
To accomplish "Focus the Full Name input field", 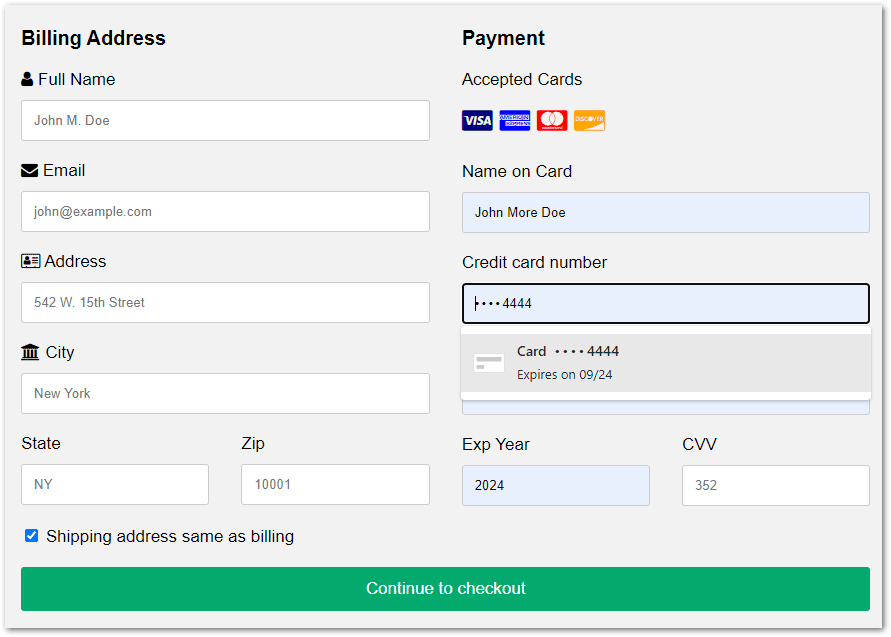I will tap(225, 120).
